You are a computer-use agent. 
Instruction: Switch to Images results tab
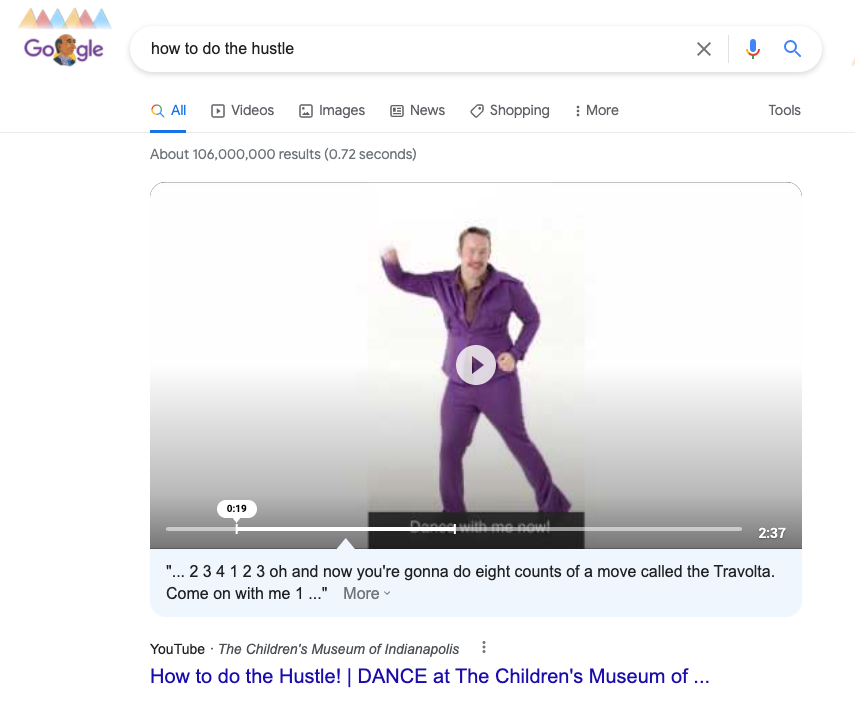pyautogui.click(x=332, y=111)
